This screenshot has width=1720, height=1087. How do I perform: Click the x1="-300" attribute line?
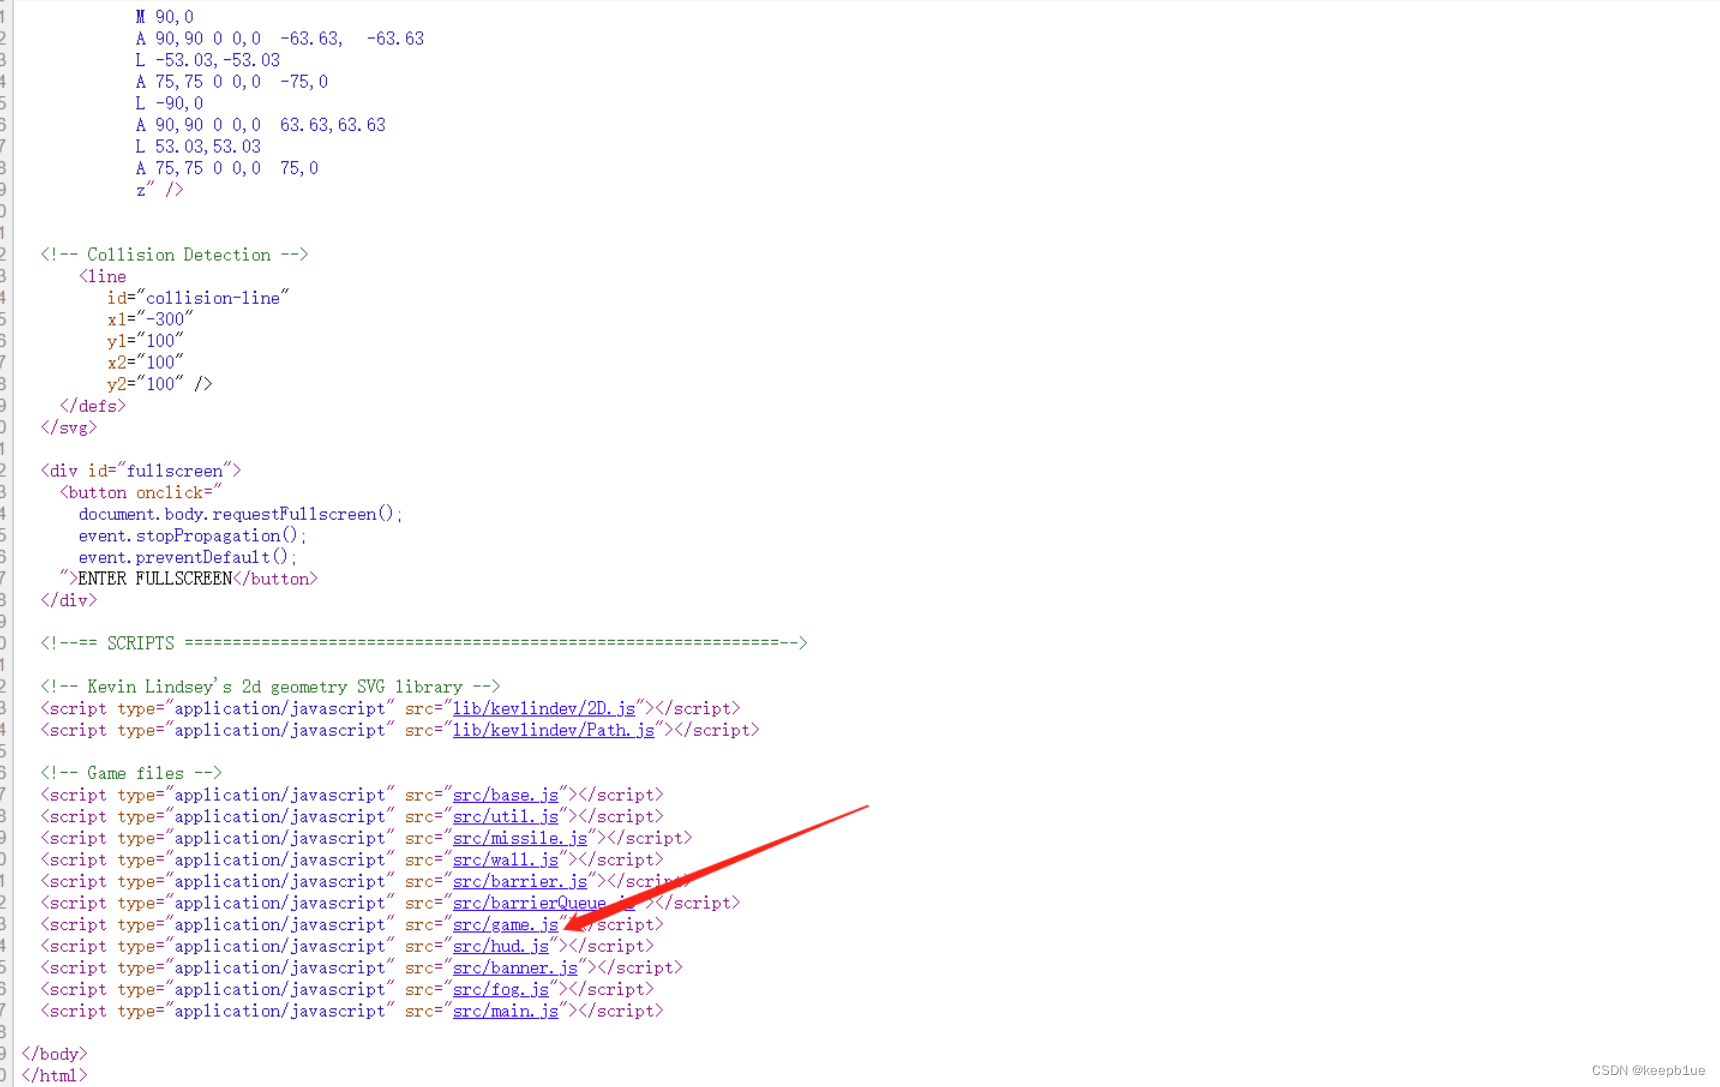(150, 319)
